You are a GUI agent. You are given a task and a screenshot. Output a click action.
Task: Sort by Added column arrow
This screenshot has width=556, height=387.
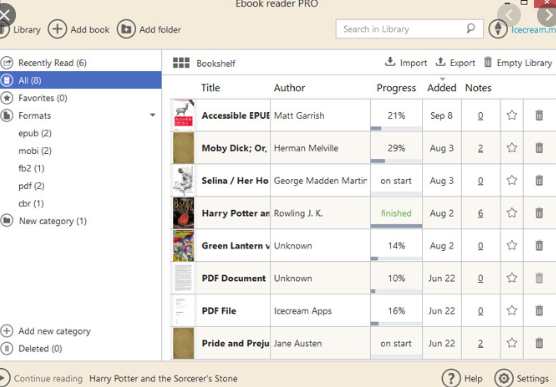tap(442, 79)
